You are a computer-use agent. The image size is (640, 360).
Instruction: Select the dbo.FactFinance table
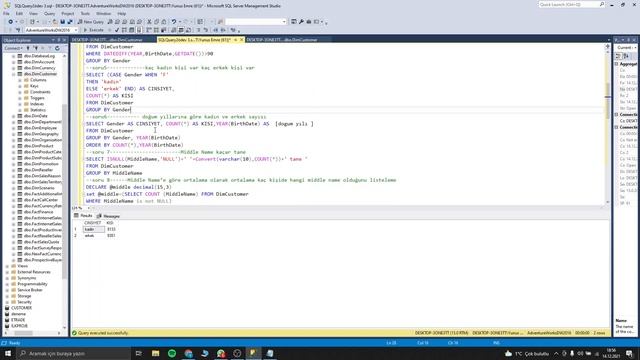pos(38,212)
